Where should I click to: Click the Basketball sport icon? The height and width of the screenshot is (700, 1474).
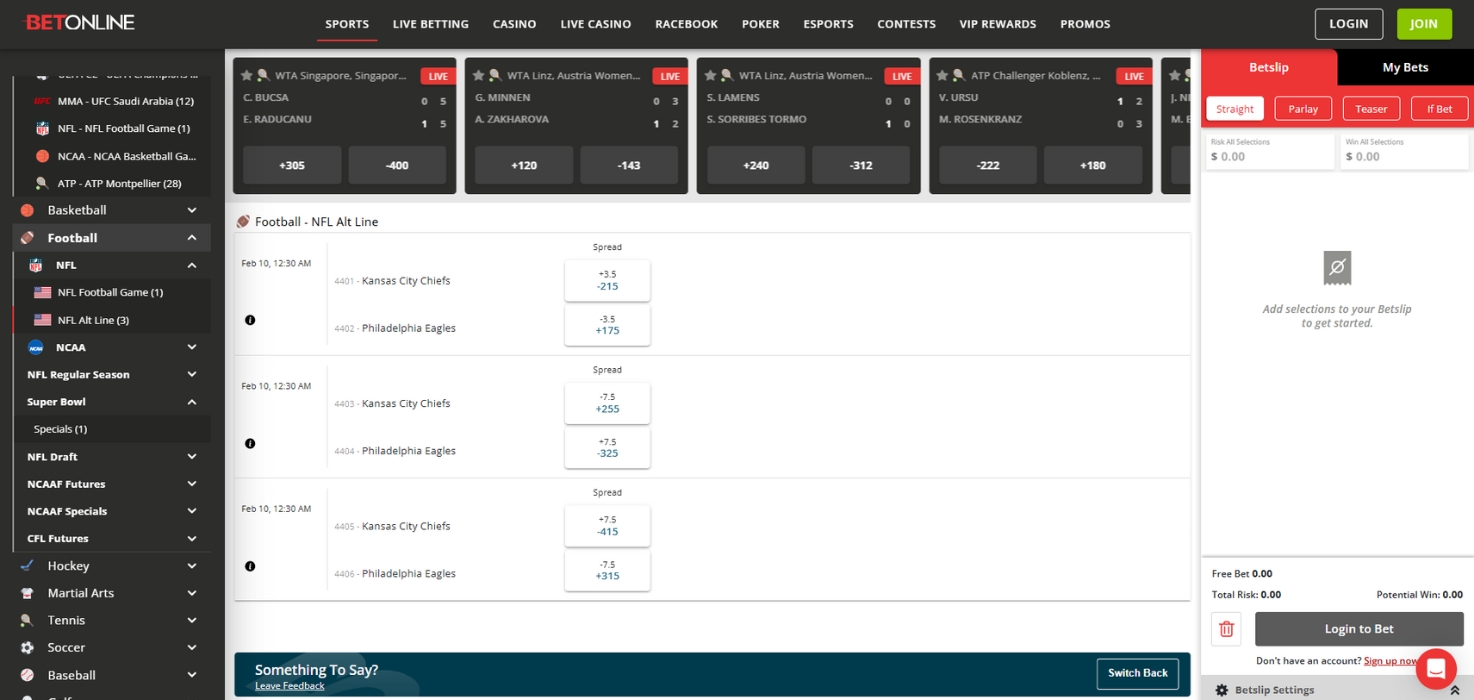[27, 210]
